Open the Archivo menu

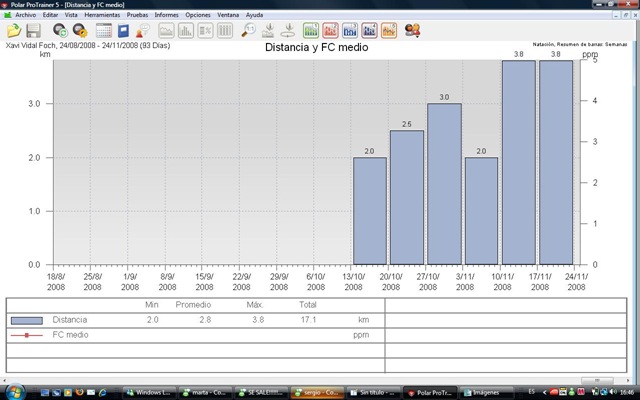(x=25, y=15)
